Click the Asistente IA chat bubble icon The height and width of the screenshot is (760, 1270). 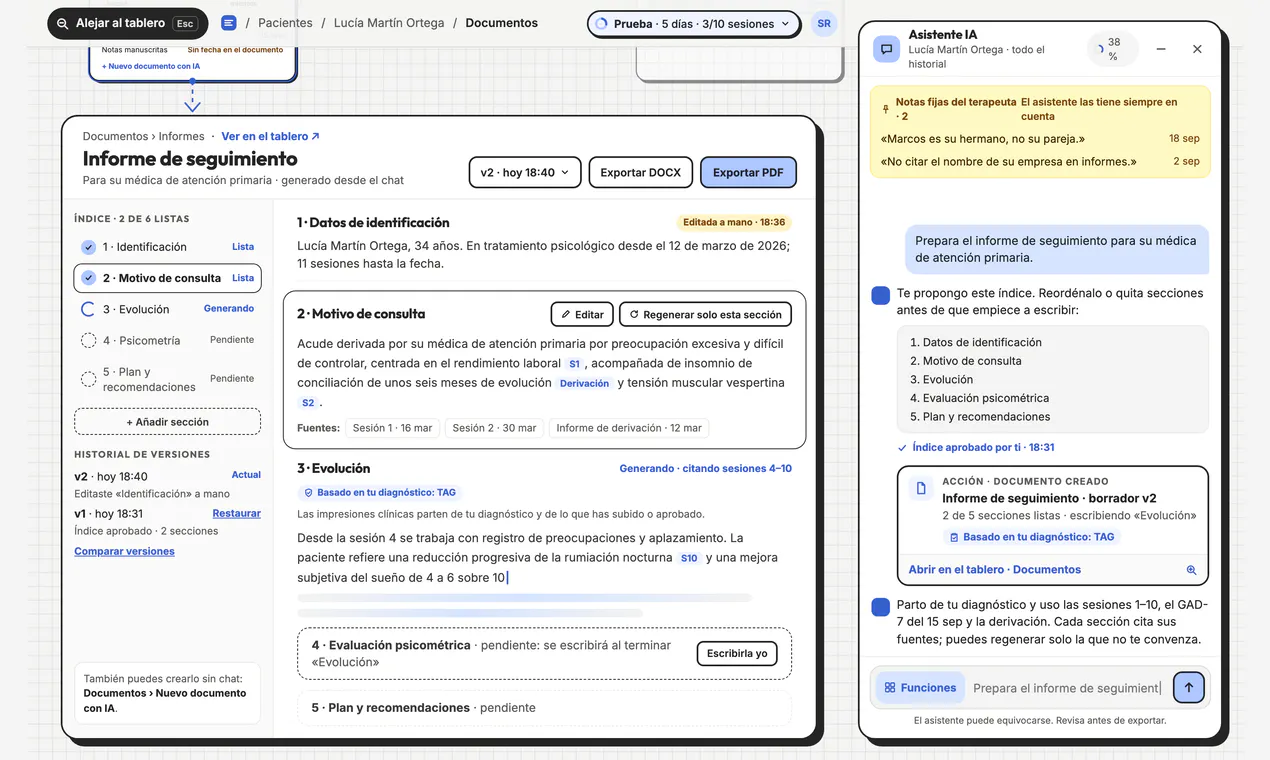pos(886,49)
